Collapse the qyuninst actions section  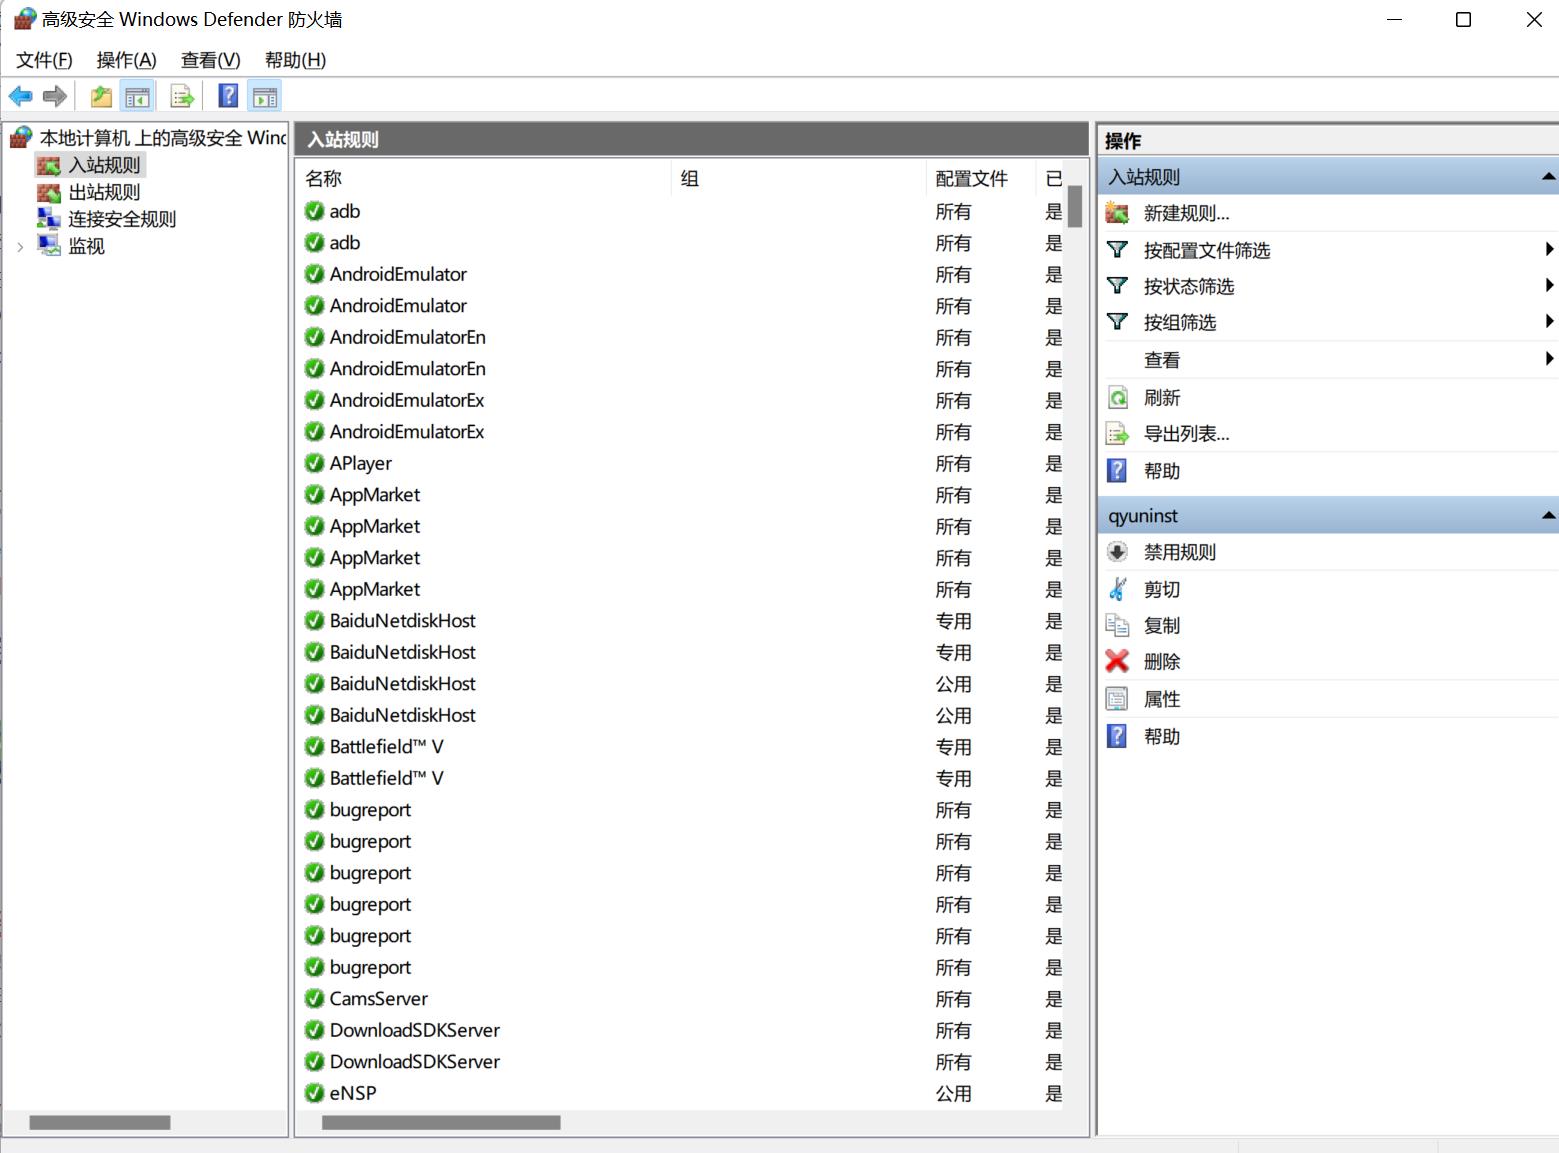[x=1549, y=516]
